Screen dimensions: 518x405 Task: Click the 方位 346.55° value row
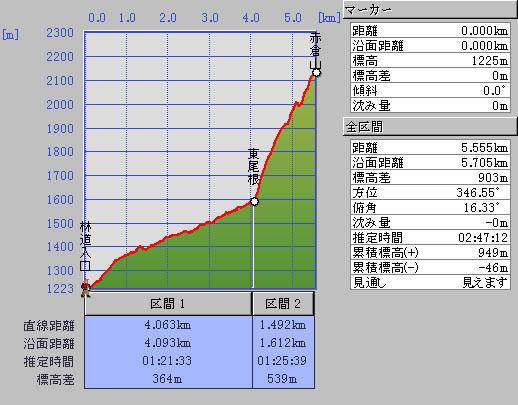(430, 192)
